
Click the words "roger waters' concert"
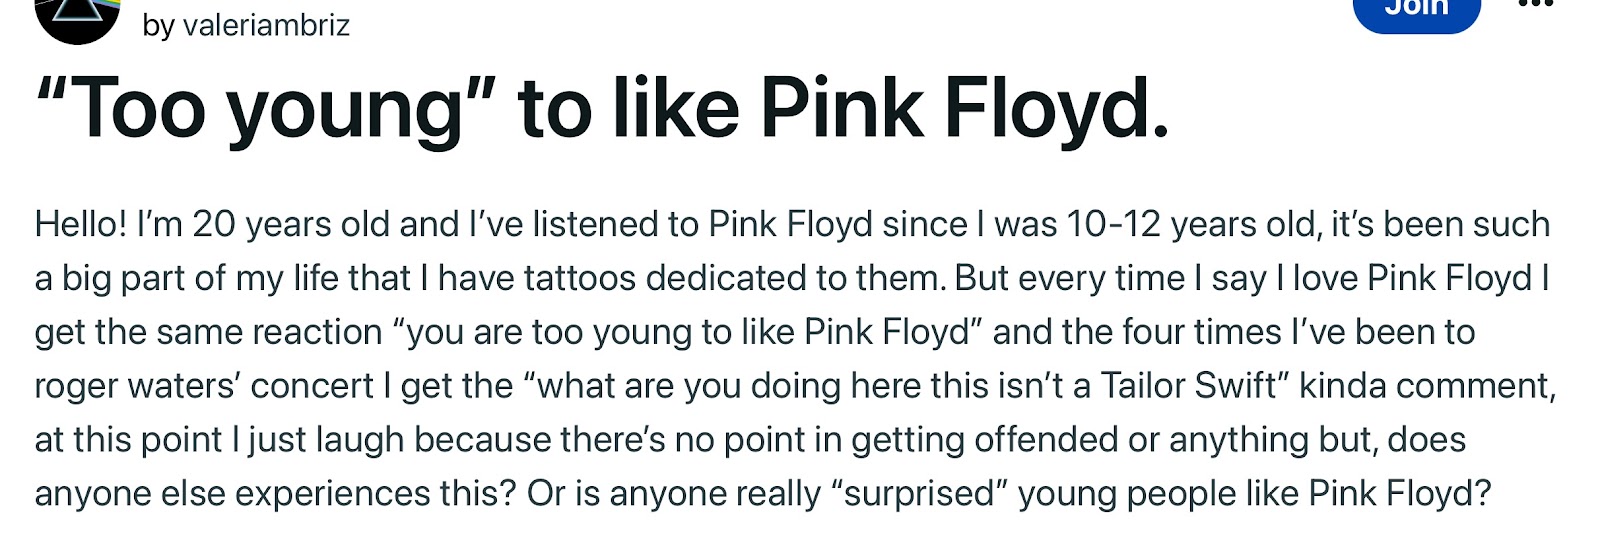204,386
